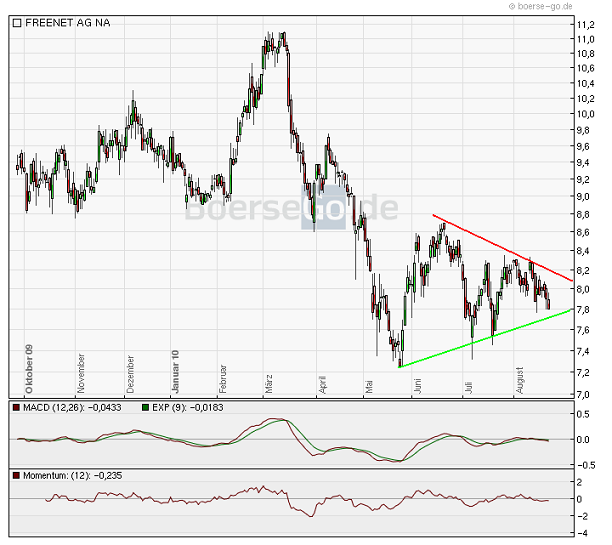Click the EXP (9): -0,0183 label

(187, 408)
